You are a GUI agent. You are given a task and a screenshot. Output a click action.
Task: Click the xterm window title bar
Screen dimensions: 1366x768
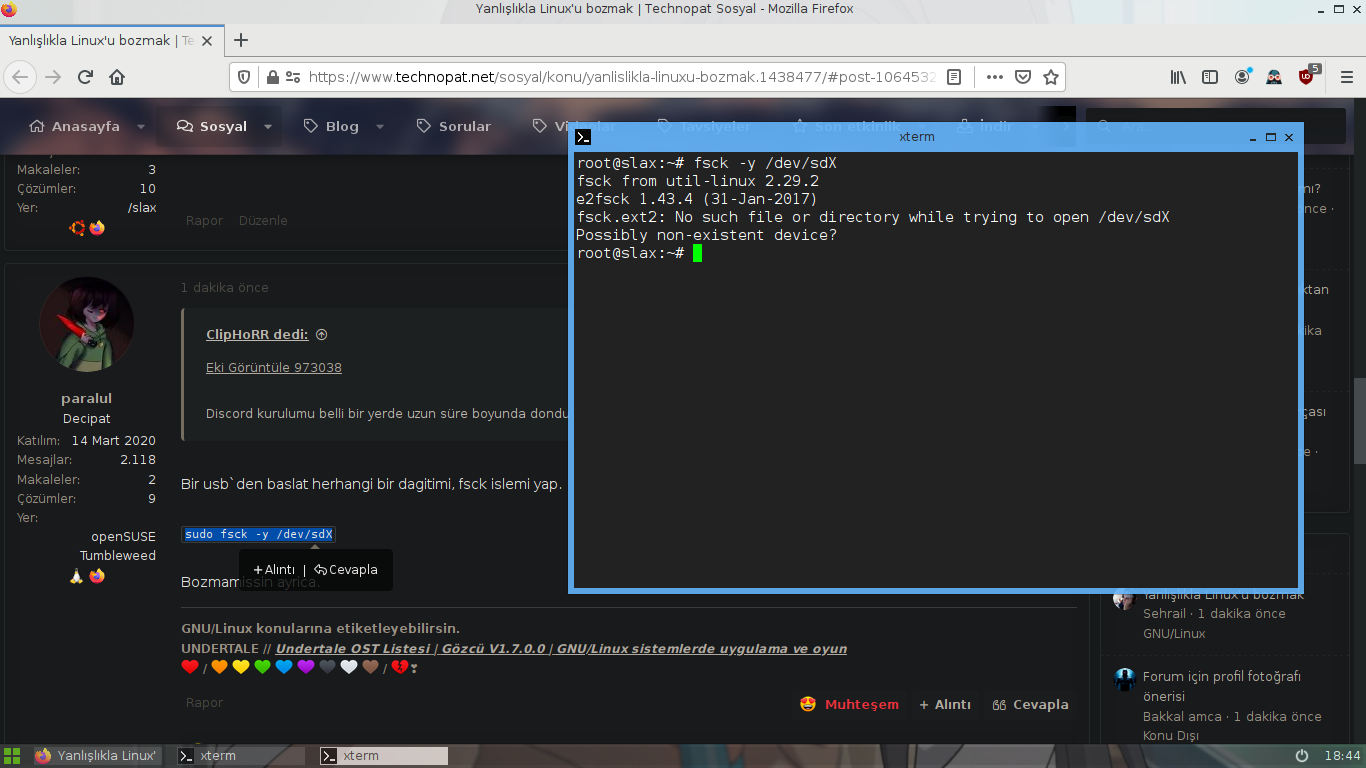pos(916,137)
